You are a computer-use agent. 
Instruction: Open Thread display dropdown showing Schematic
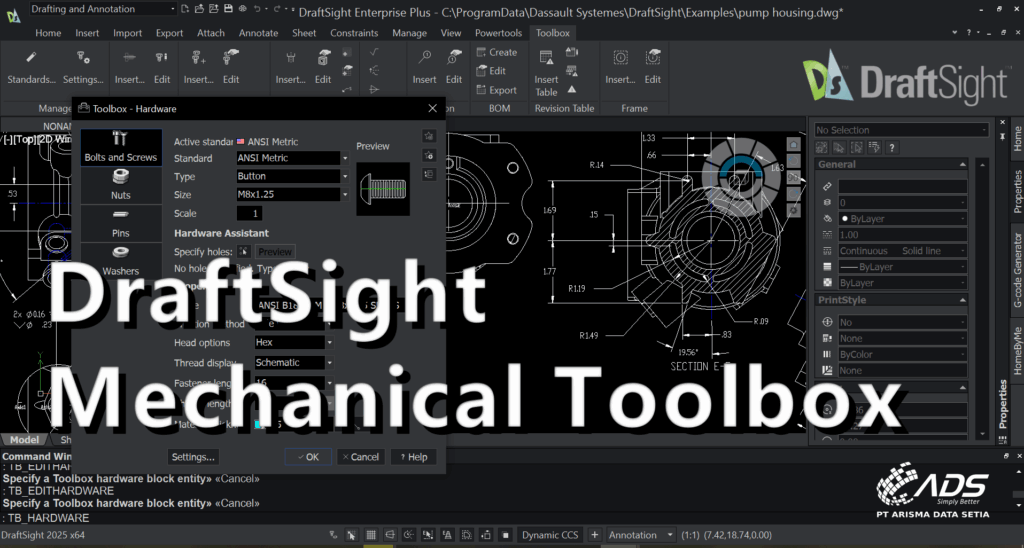pyautogui.click(x=294, y=363)
